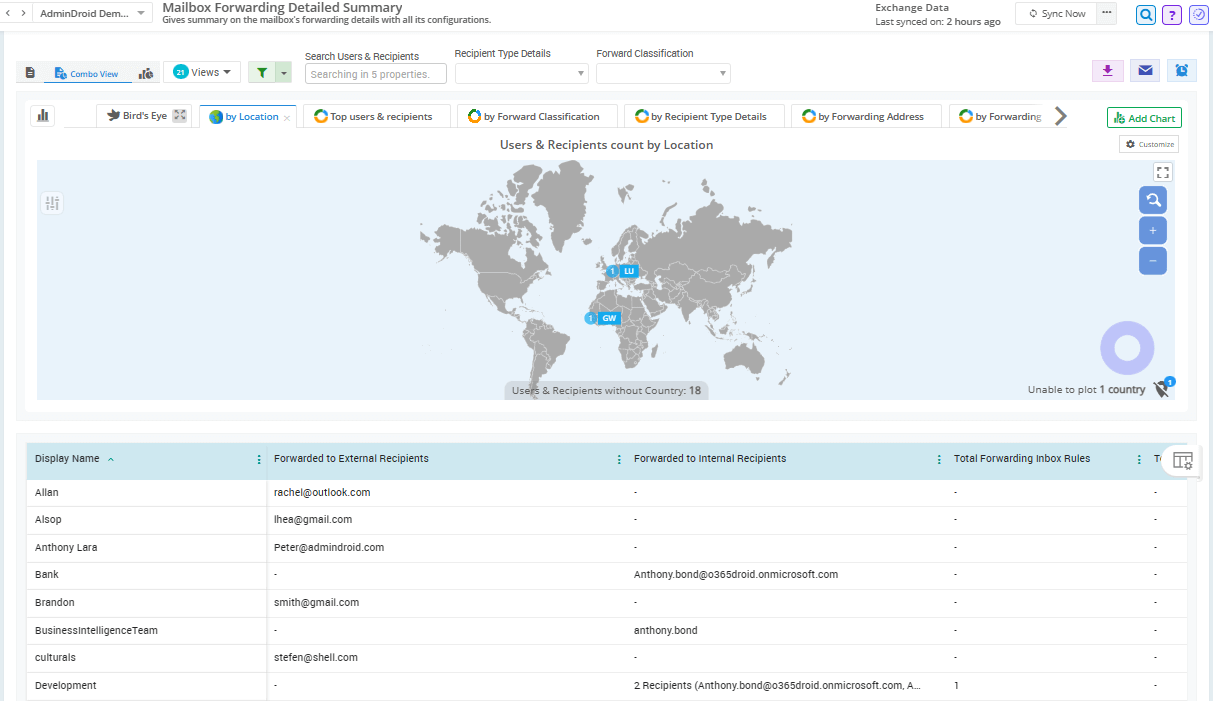Viewport: 1213px width, 701px height.
Task: Download the report with the export icon
Action: 1107,71
